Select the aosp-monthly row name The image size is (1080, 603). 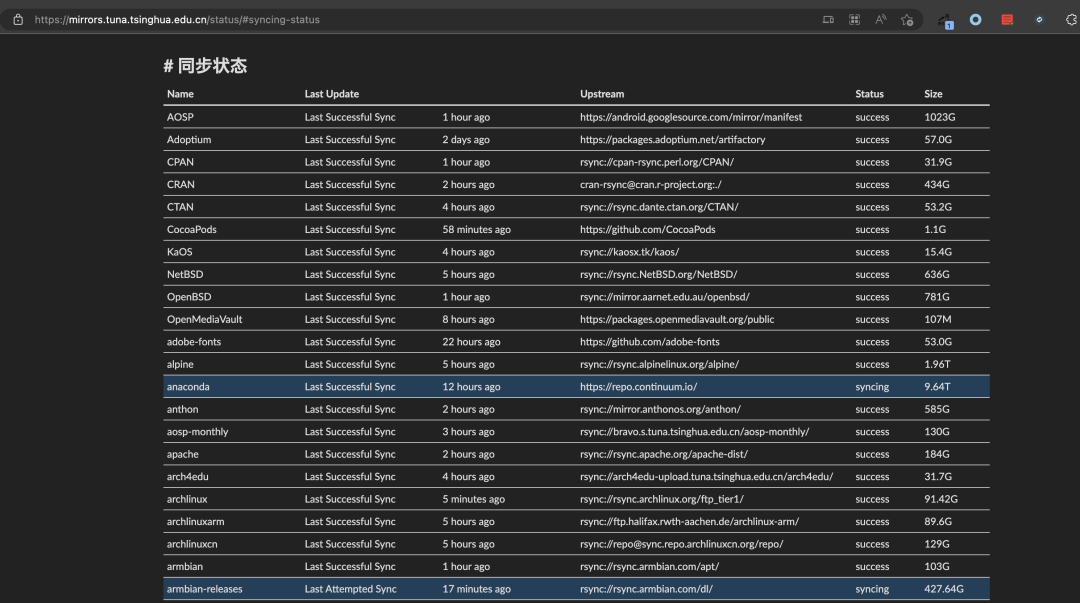pyautogui.click(x=197, y=431)
